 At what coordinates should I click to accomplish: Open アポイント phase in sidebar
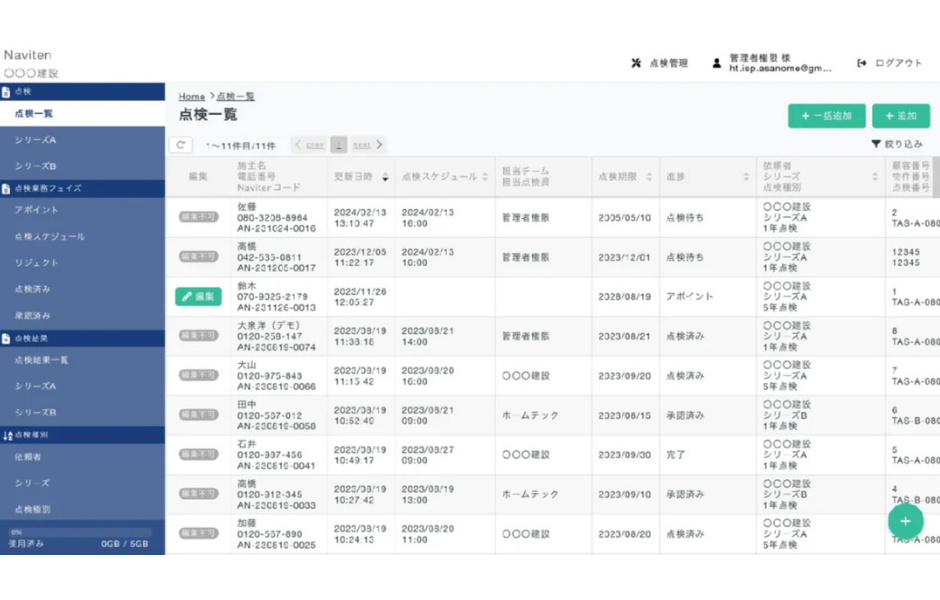pyautogui.click(x=82, y=210)
